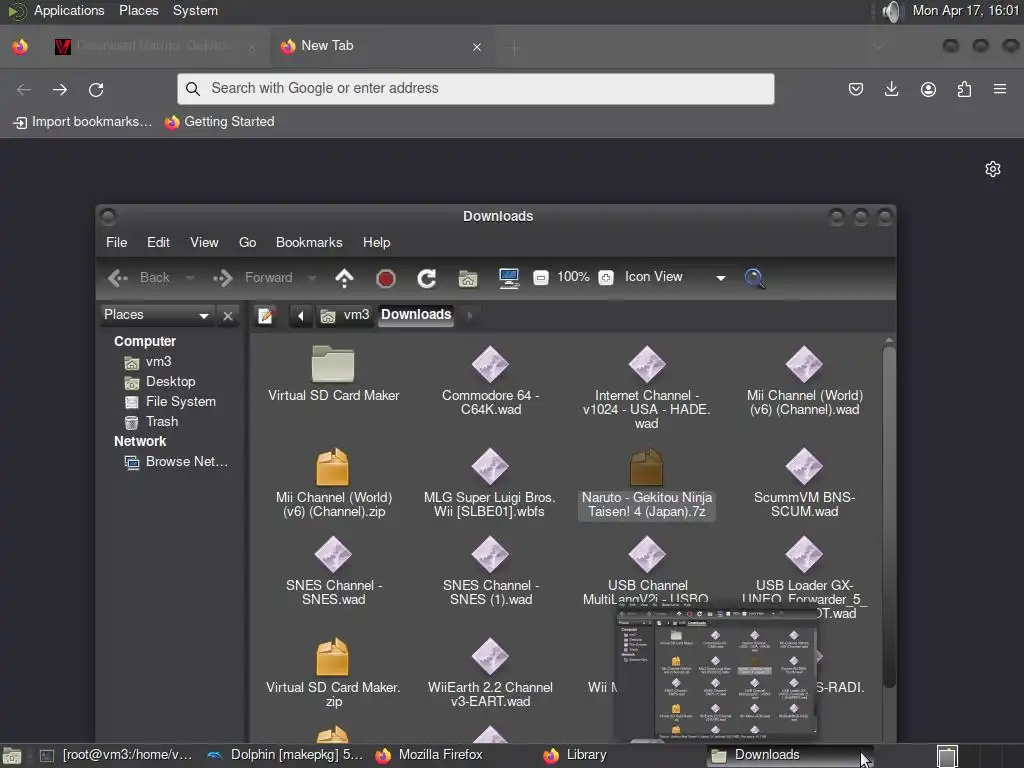Switch to the first Firefox tab
The height and width of the screenshot is (768, 1024).
point(153,46)
